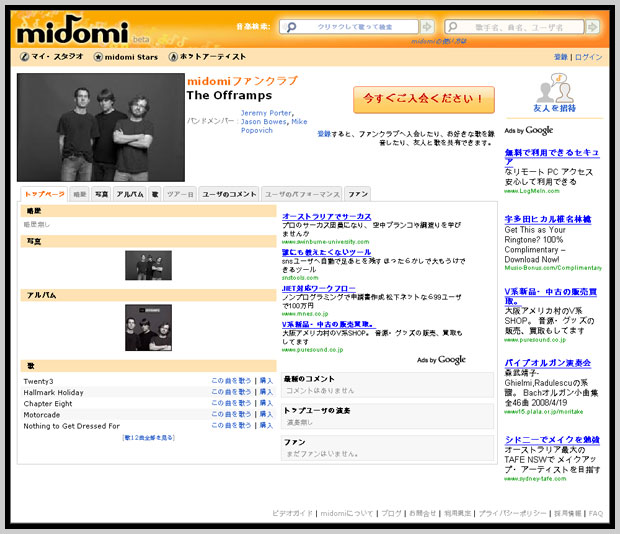Viewport: 620px width, 534px height.
Task: Click この曲を歌う for Hallmark Holiday
Action: (x=231, y=392)
